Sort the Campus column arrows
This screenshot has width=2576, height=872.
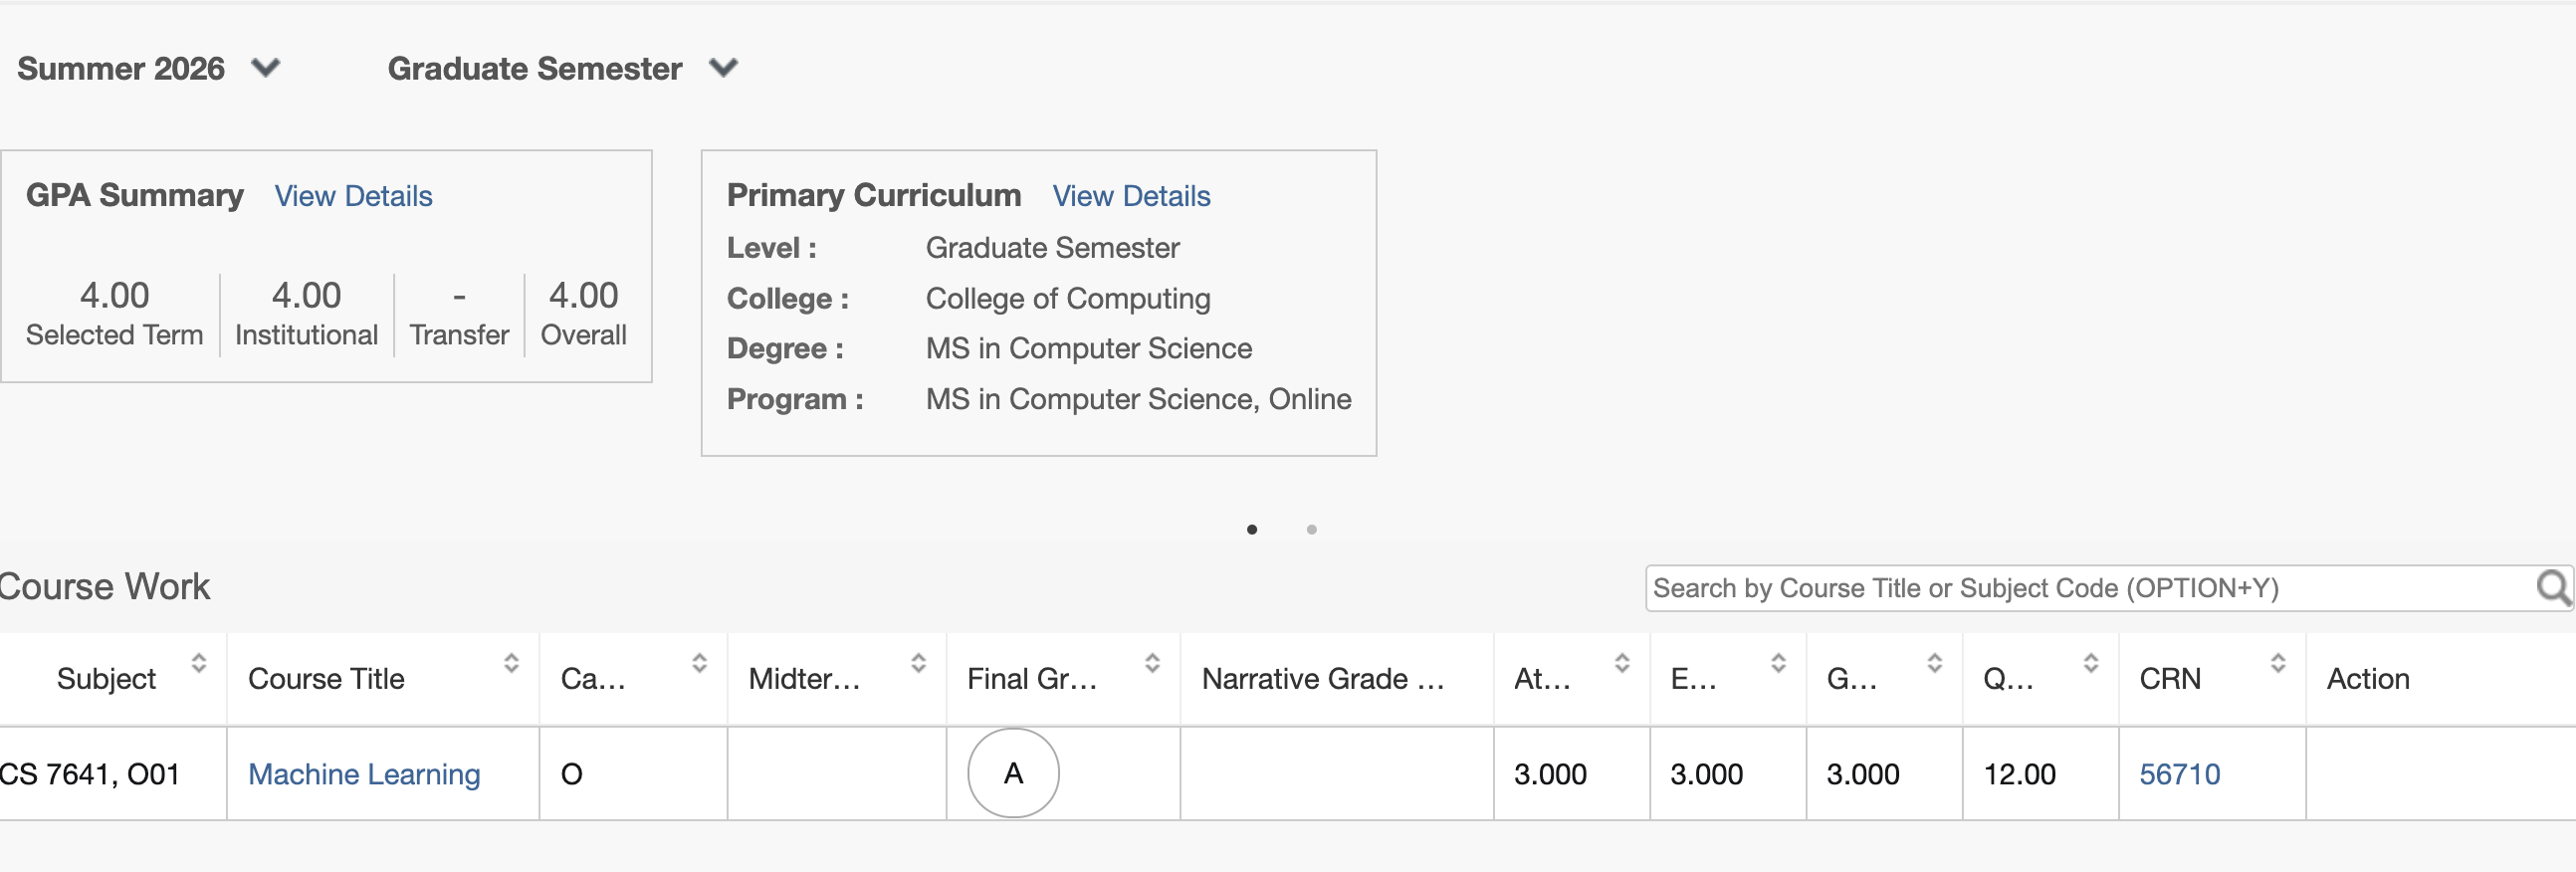tap(699, 663)
